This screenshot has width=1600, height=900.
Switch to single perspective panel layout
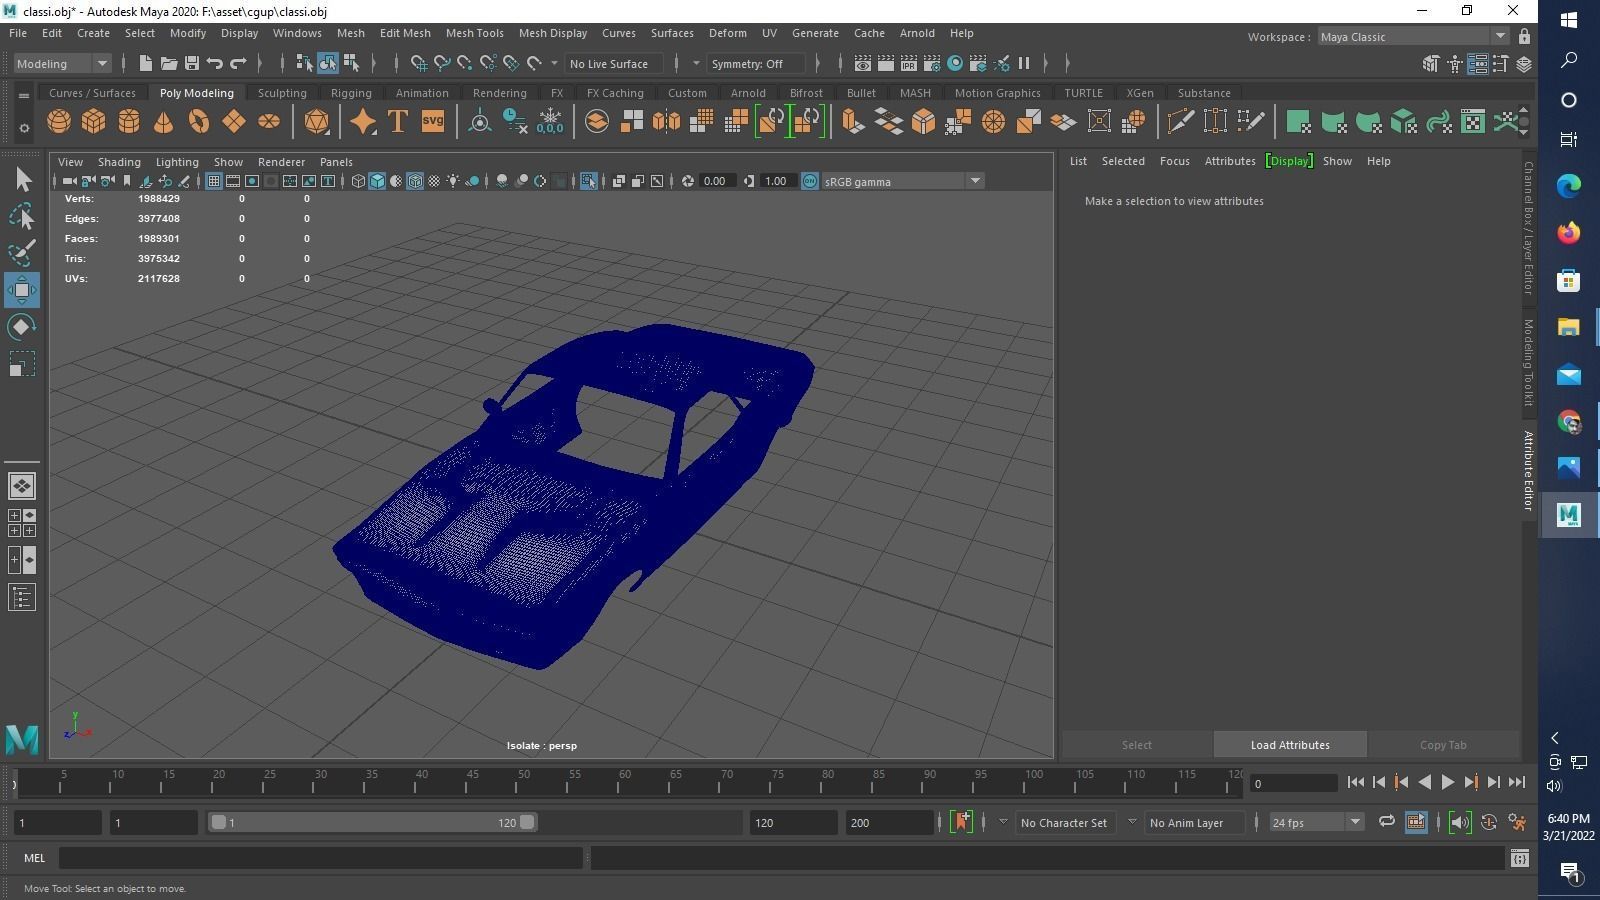point(22,486)
